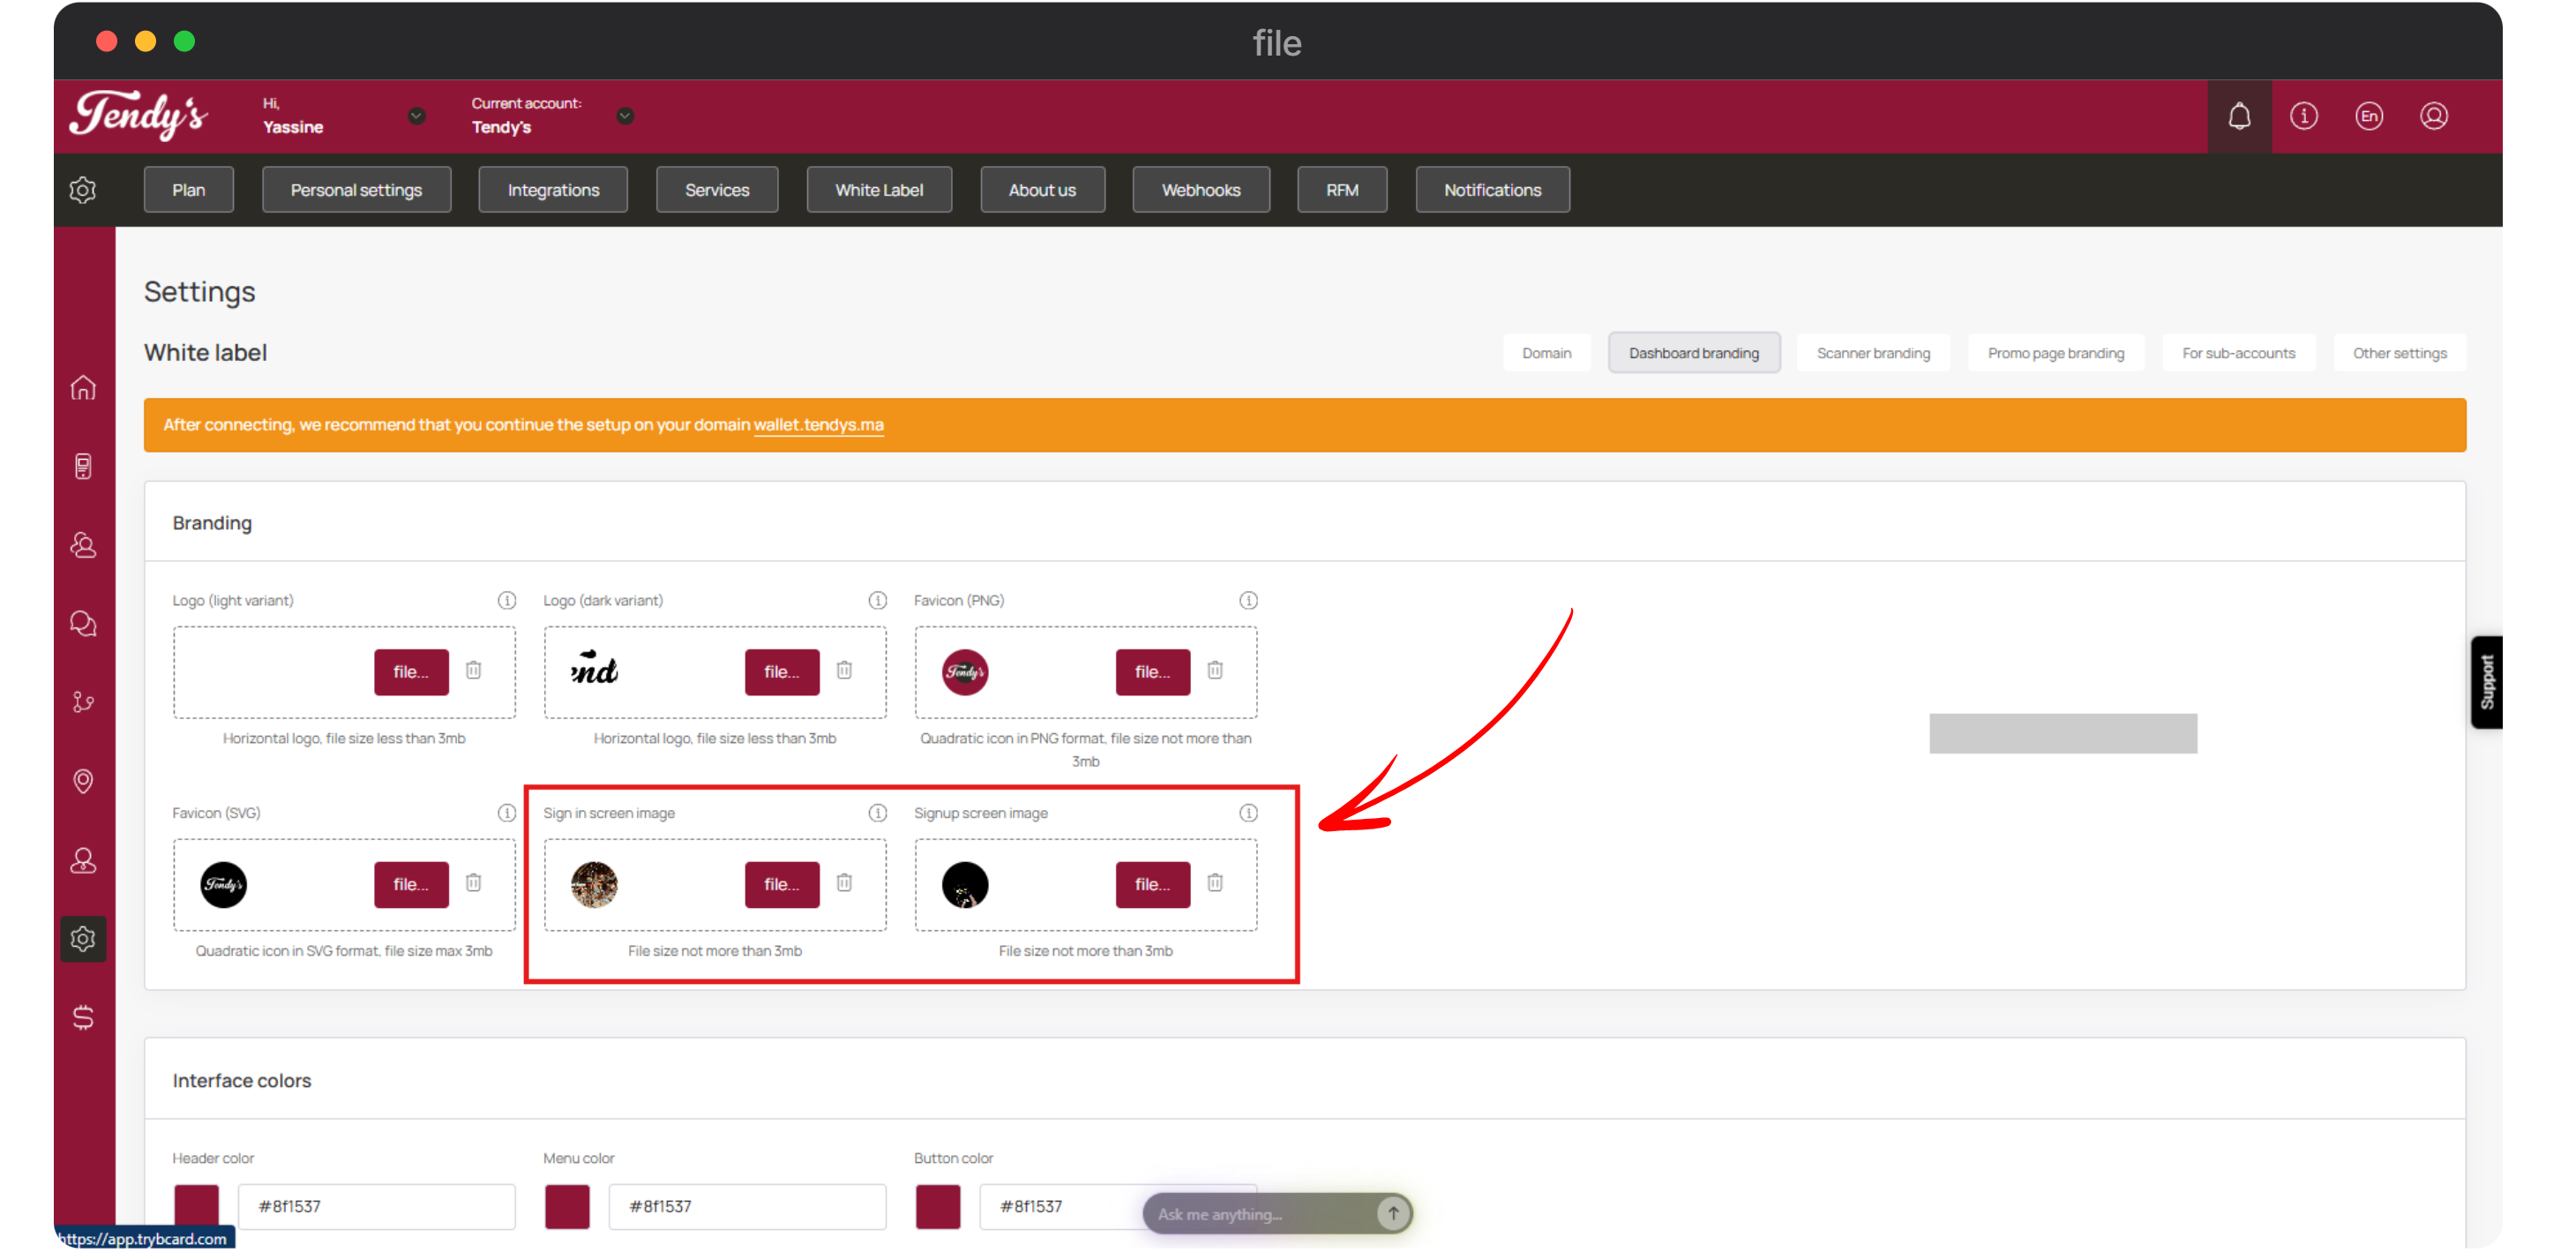
Task: Open the chat messages sidebar icon
Action: (83, 624)
